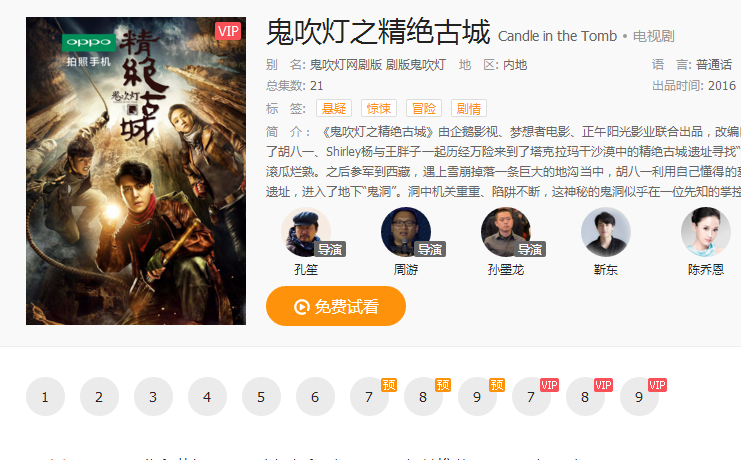Open director 孔笙's avatar
This screenshot has height=460, width=741.
tap(306, 232)
